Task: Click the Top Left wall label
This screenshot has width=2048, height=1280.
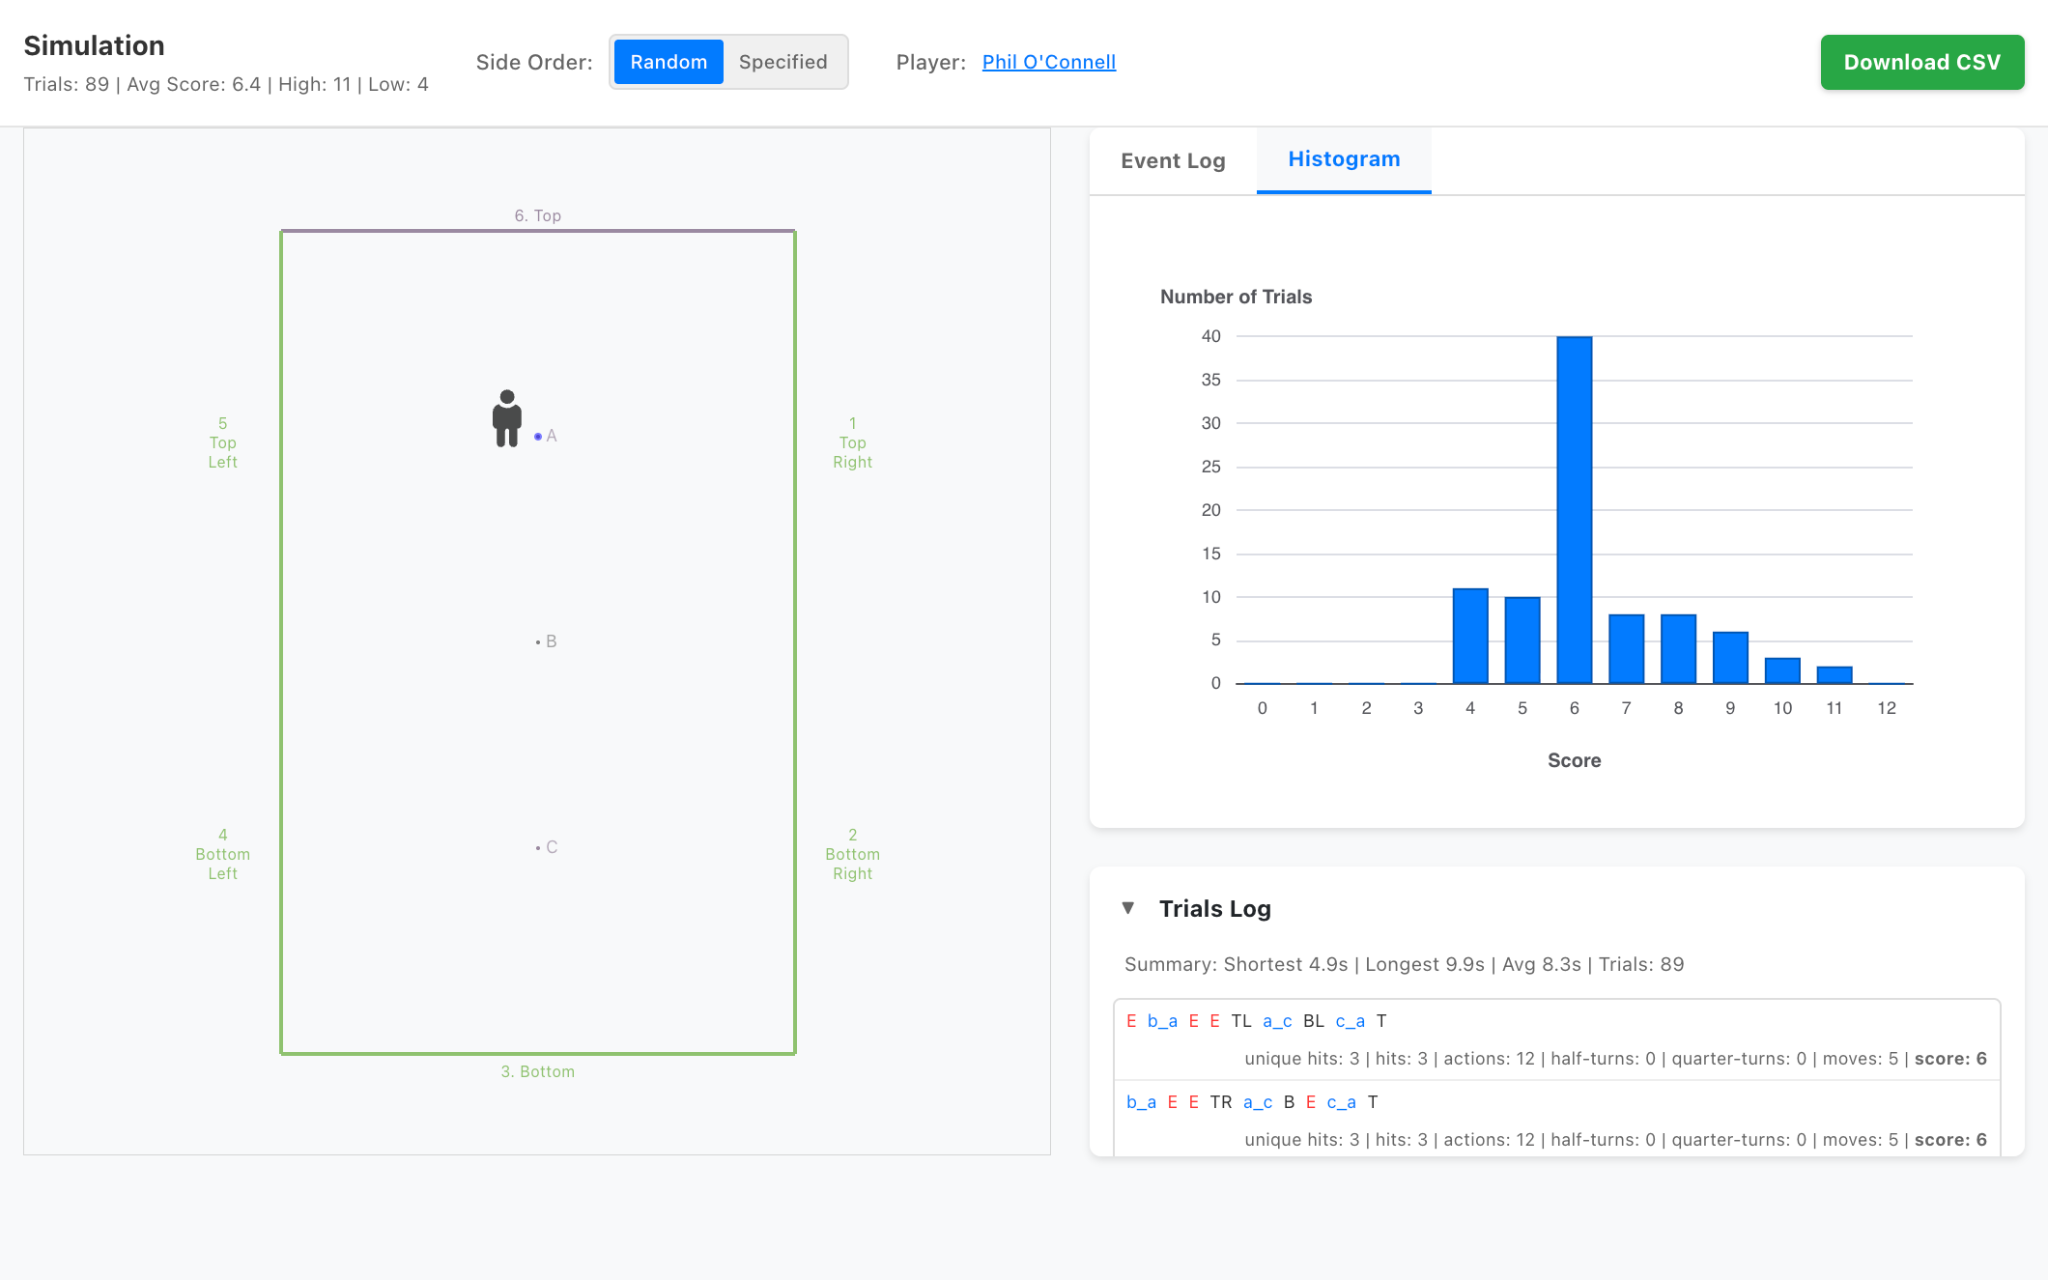Action: (222, 442)
